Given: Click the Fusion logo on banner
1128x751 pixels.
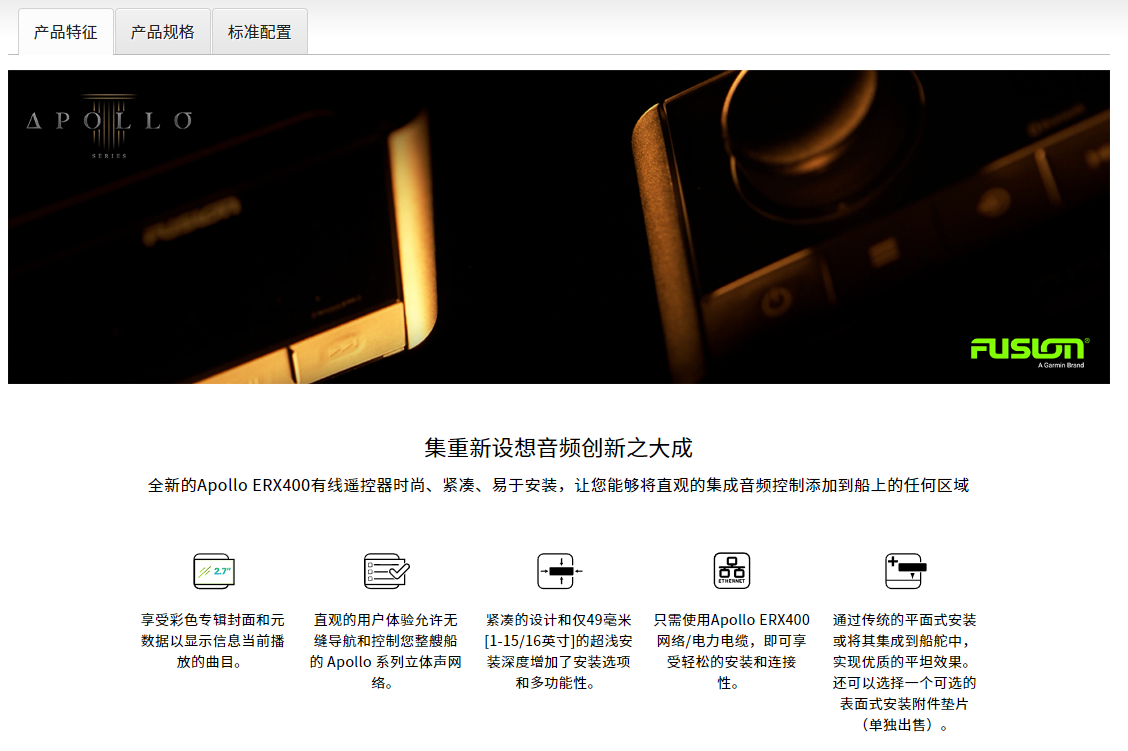Looking at the screenshot, I should (x=1029, y=352).
